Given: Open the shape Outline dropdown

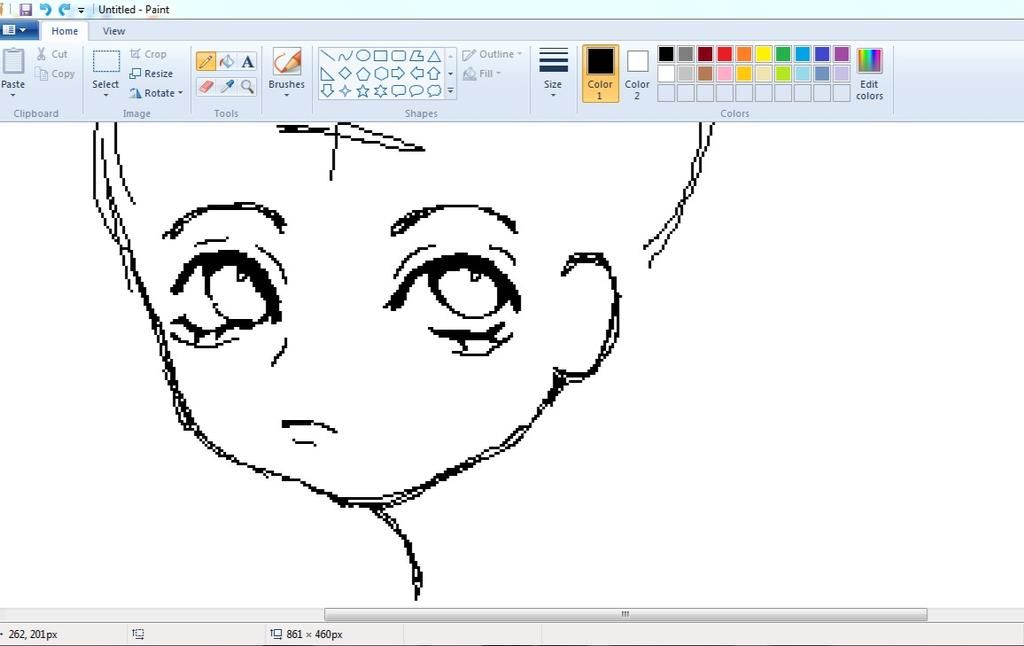Looking at the screenshot, I should click(x=492, y=54).
